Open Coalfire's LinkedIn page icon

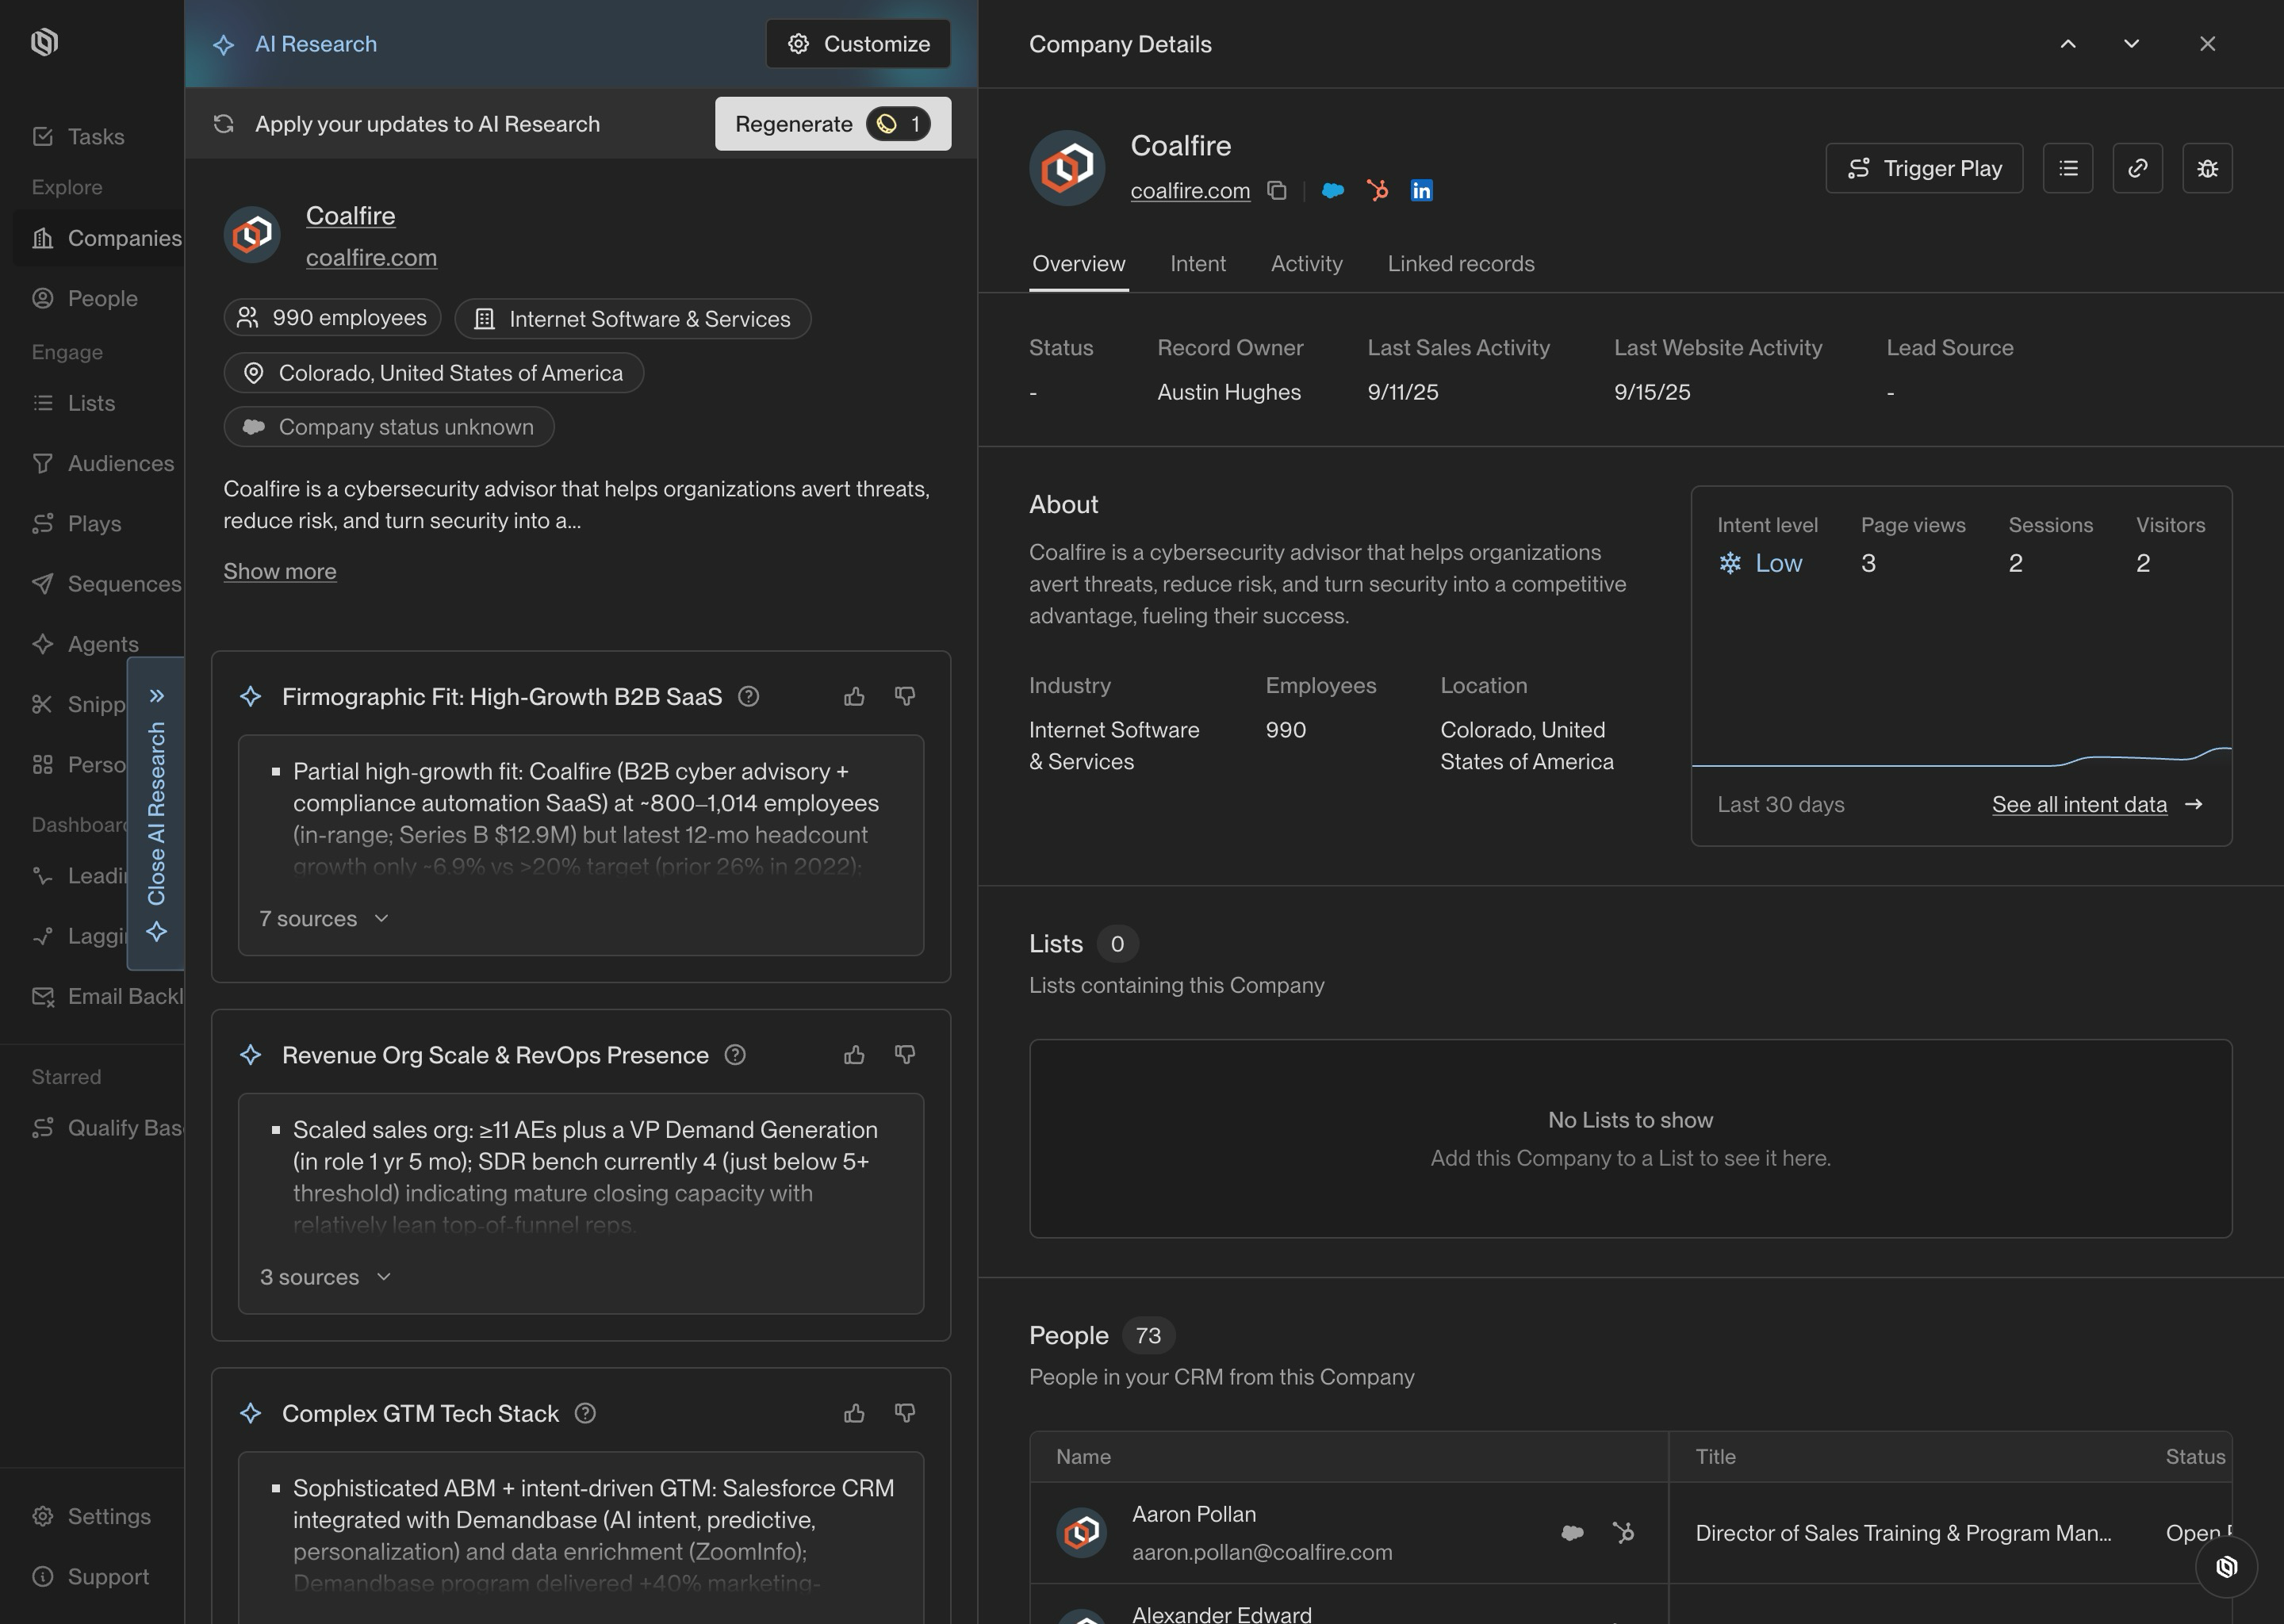(1421, 190)
